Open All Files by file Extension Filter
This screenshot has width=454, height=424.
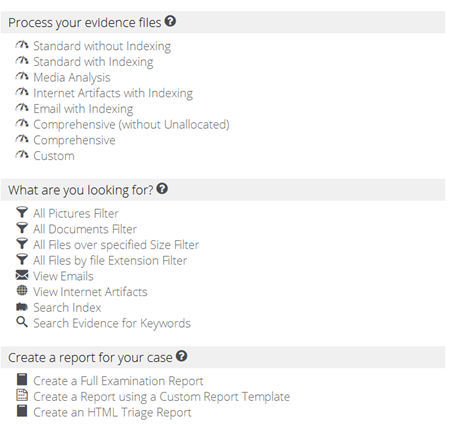click(x=110, y=261)
